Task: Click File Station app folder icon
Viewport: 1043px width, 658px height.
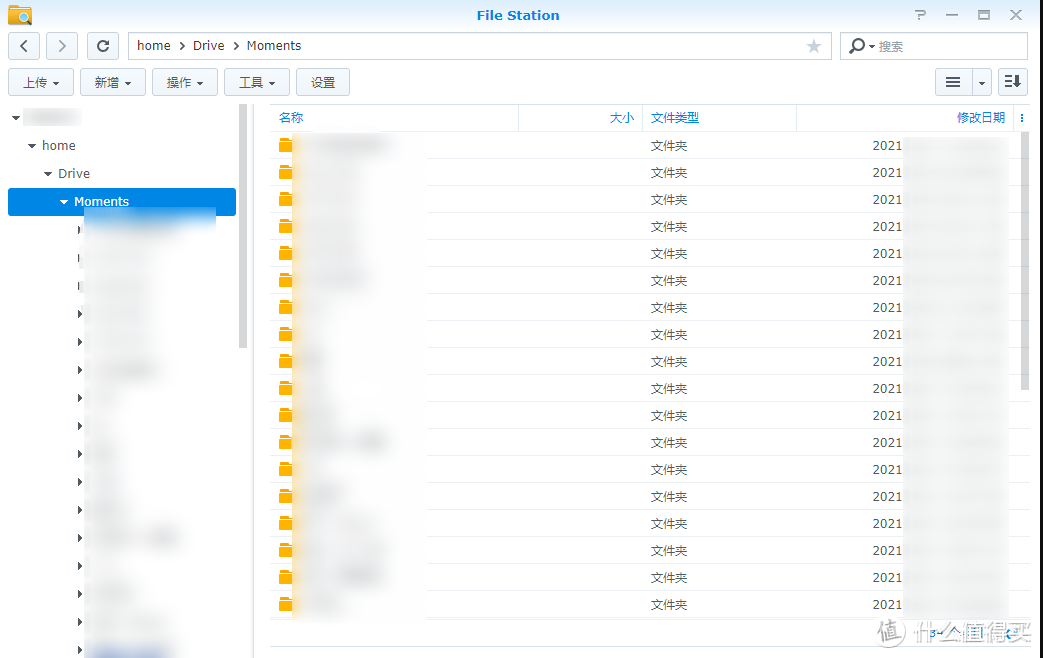Action: tap(20, 15)
